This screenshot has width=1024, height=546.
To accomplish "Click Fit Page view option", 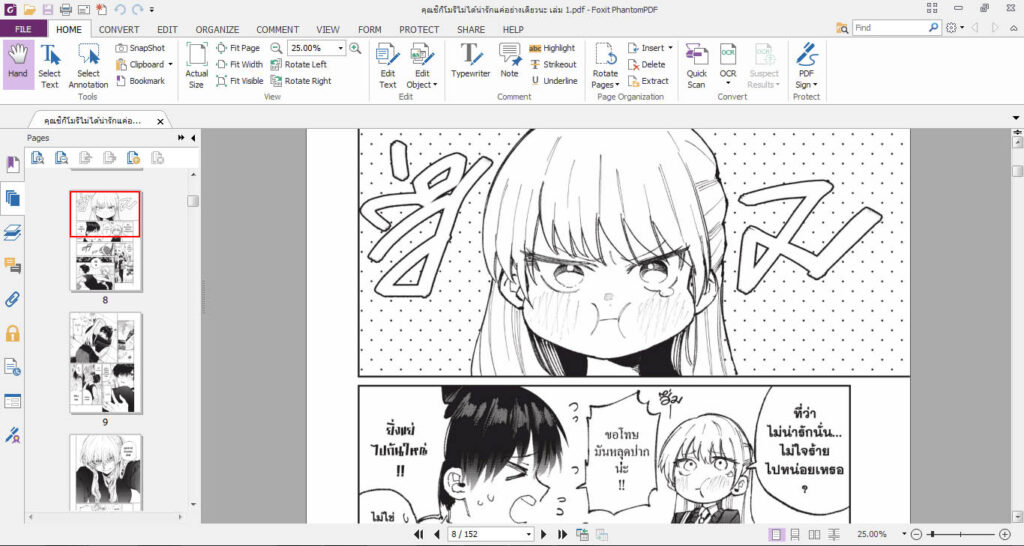I will (x=238, y=48).
